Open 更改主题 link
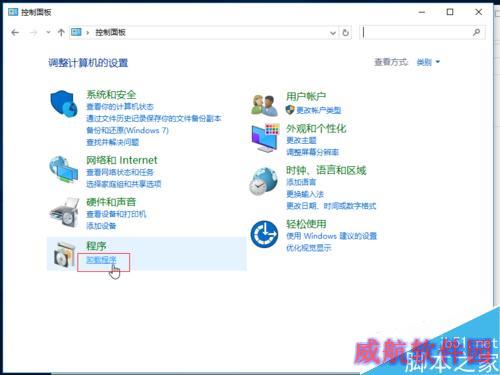500x375 pixels. coord(301,140)
